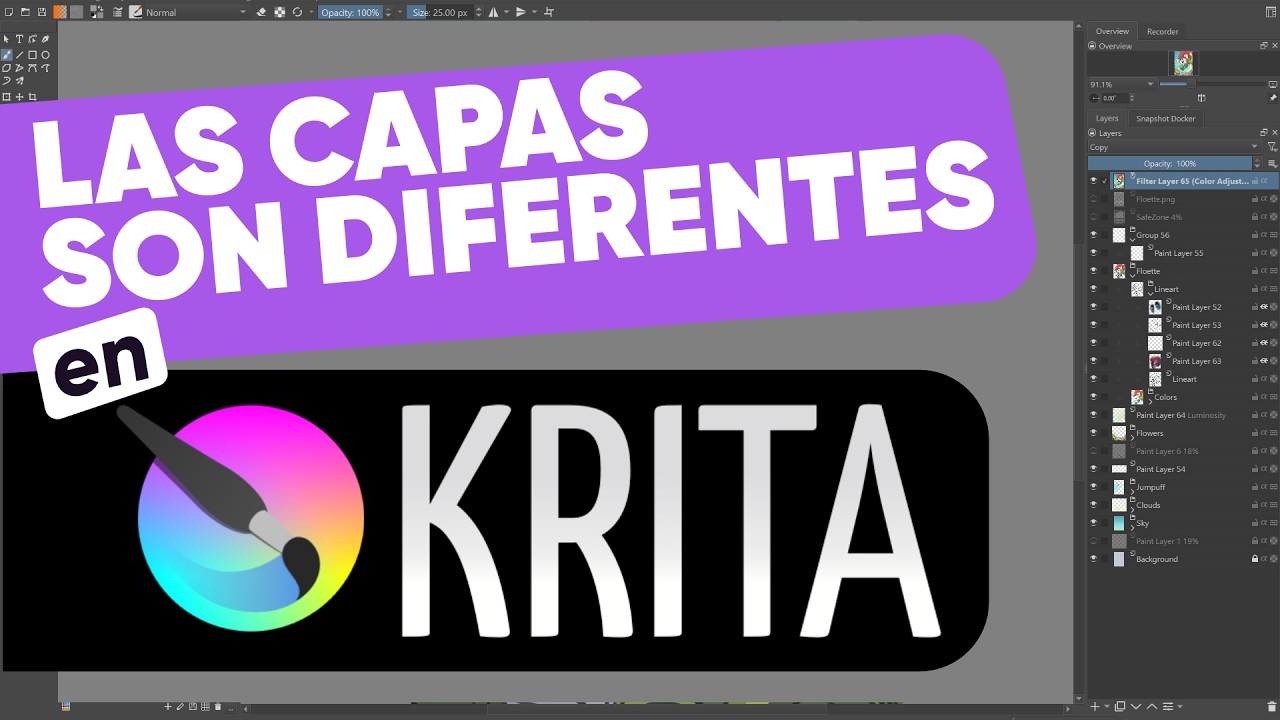The height and width of the screenshot is (720, 1280).
Task: Collapse the Group 56 layer group
Action: pos(1133,240)
